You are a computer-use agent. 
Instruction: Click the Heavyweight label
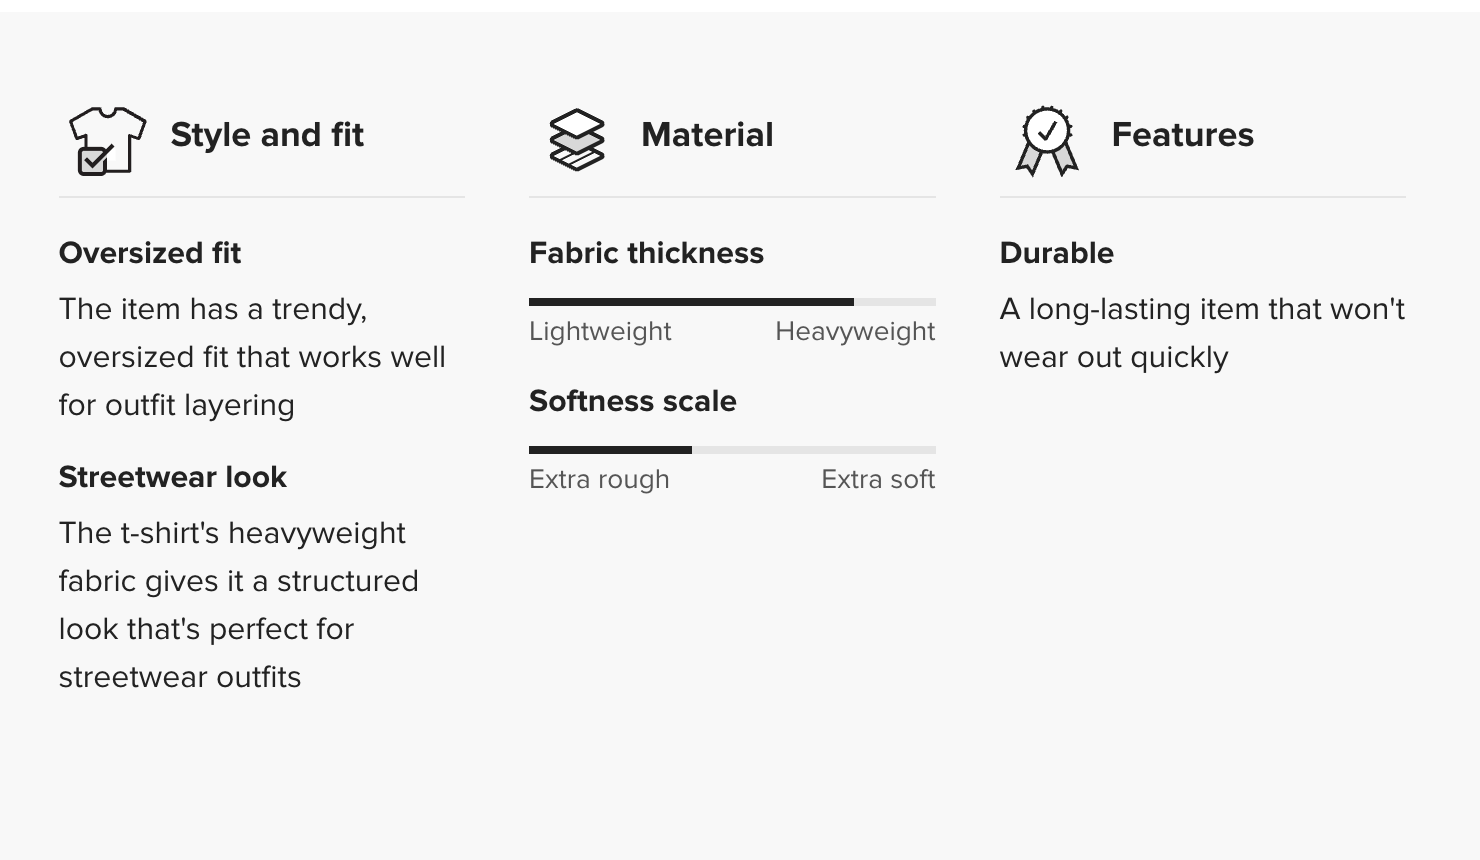[x=855, y=331]
